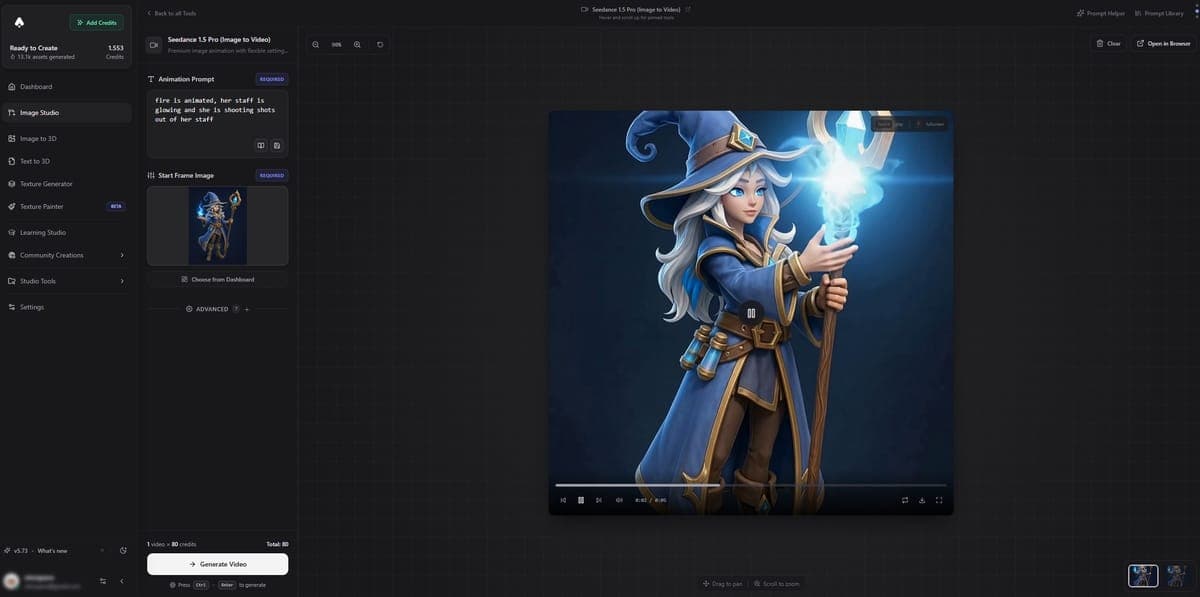Click the 50% zoom level indicator
Screen dimensions: 1200x597
[x=336, y=45]
